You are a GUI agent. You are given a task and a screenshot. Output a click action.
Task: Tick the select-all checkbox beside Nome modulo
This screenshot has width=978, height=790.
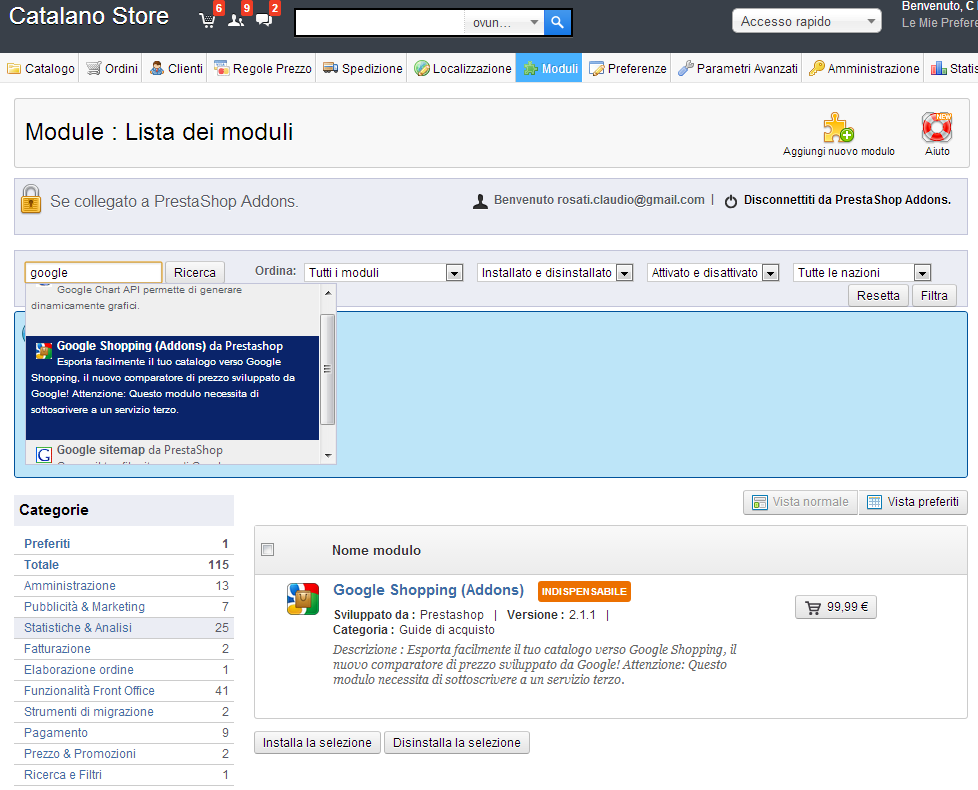click(x=268, y=549)
